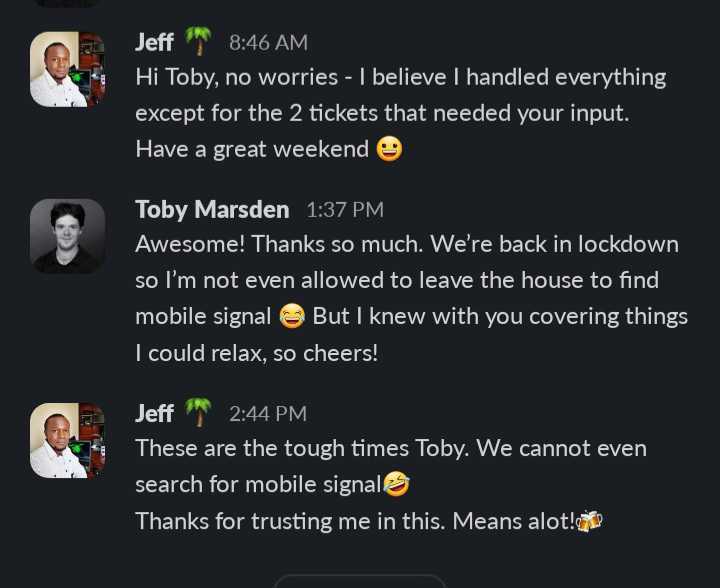Click the partially visible button at the bottom

coord(360,581)
